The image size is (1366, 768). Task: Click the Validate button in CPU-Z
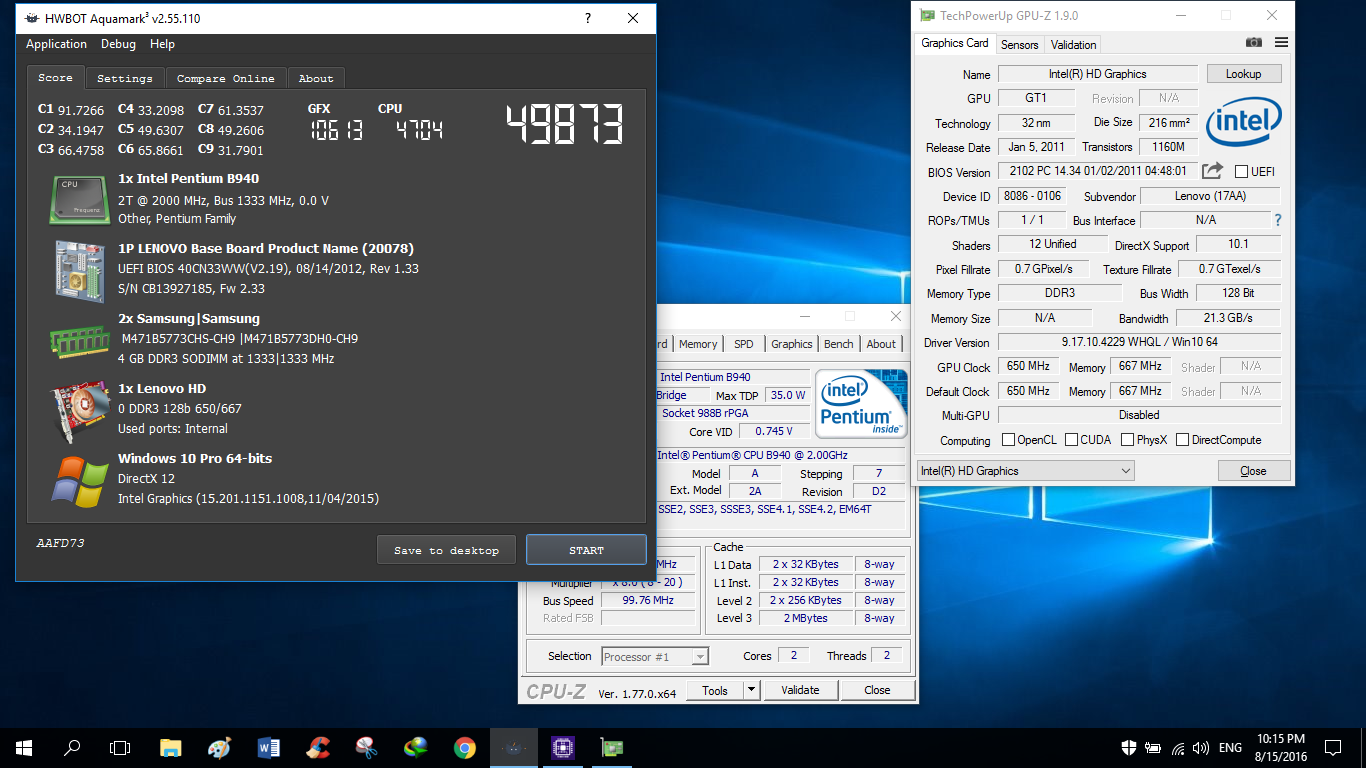pyautogui.click(x=800, y=690)
